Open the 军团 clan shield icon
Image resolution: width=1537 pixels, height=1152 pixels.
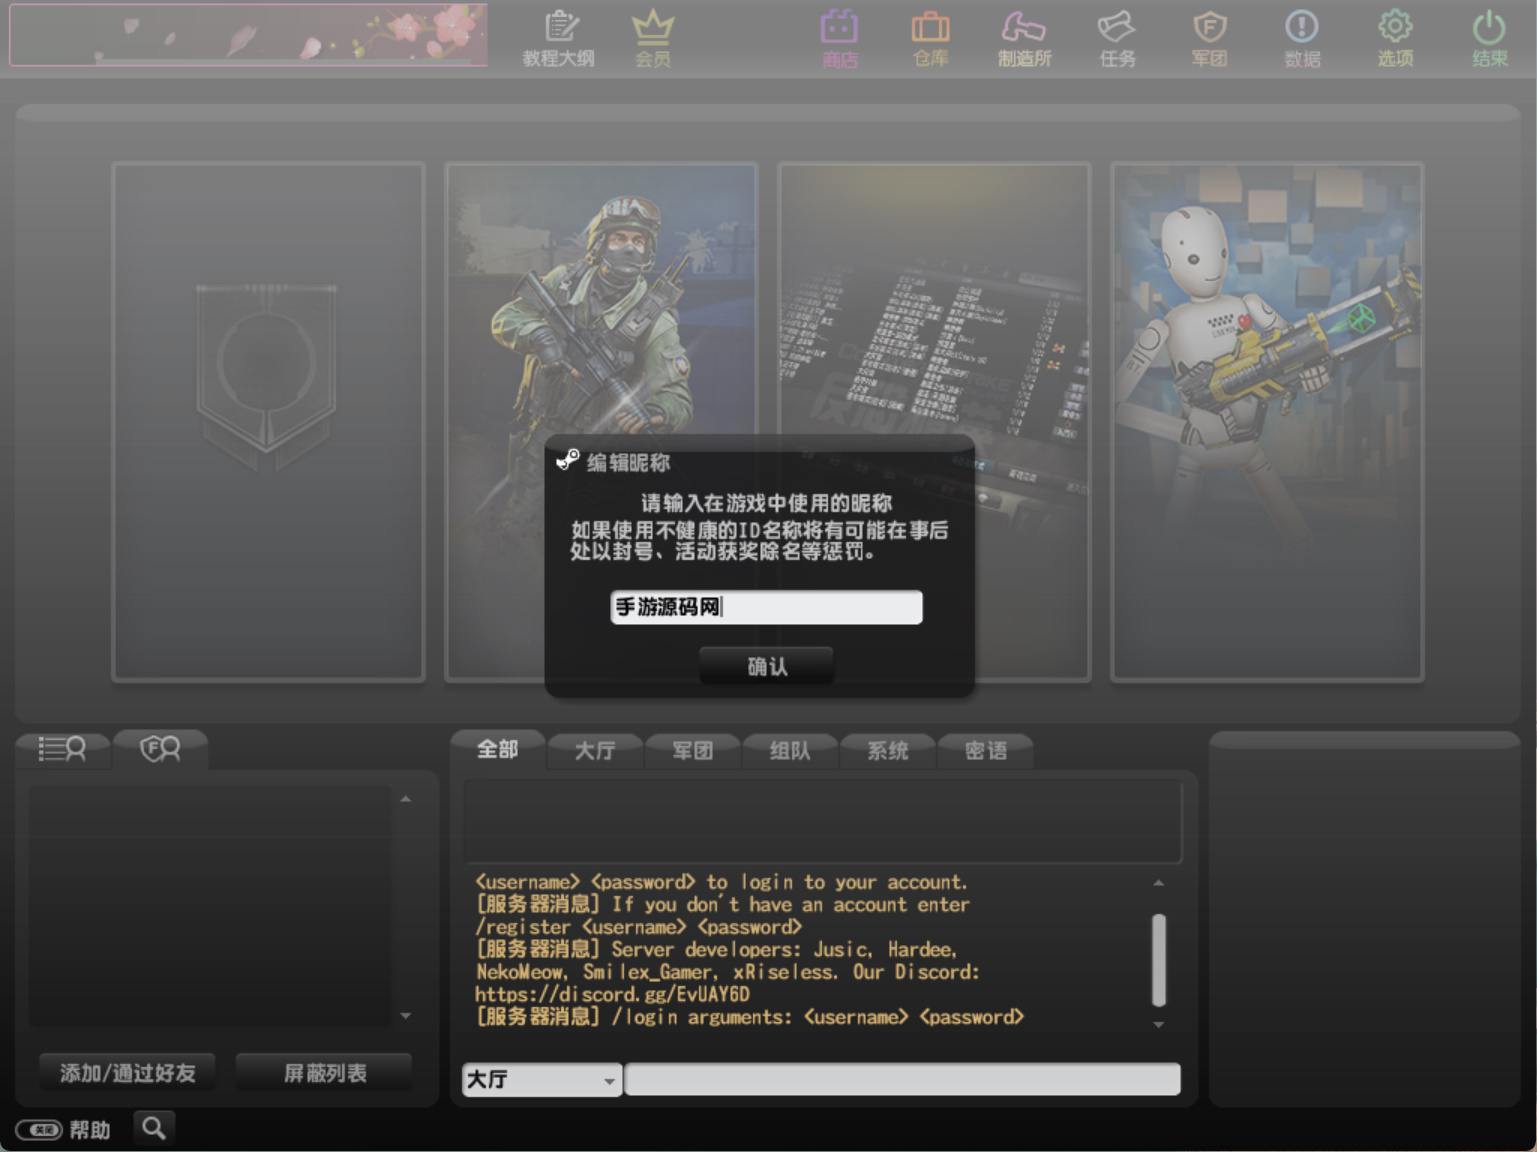tap(1209, 38)
